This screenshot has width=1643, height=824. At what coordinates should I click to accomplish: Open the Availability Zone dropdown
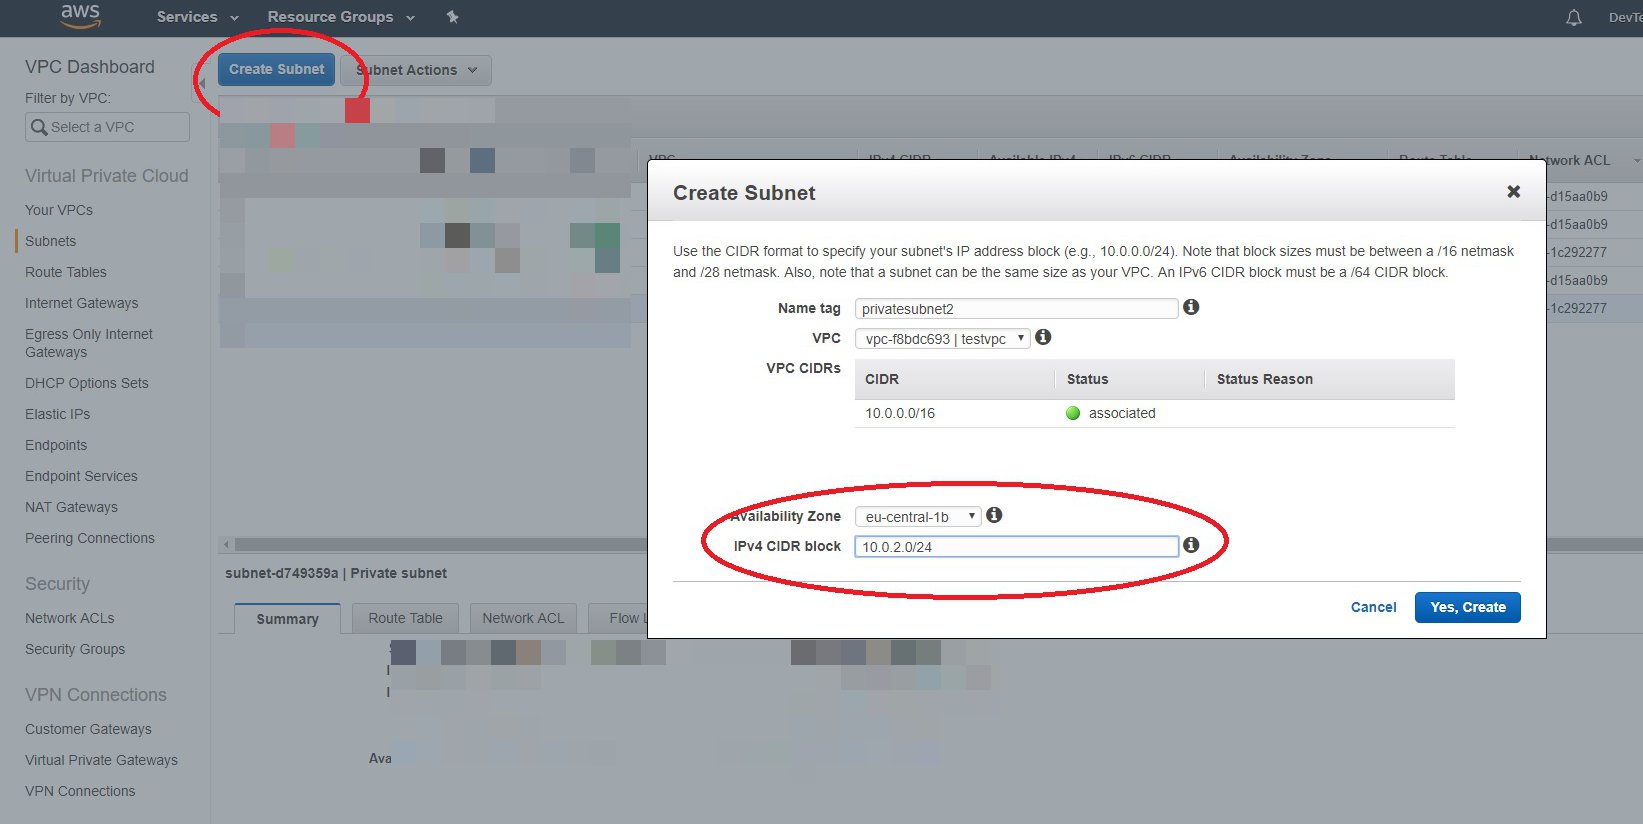coord(918,517)
